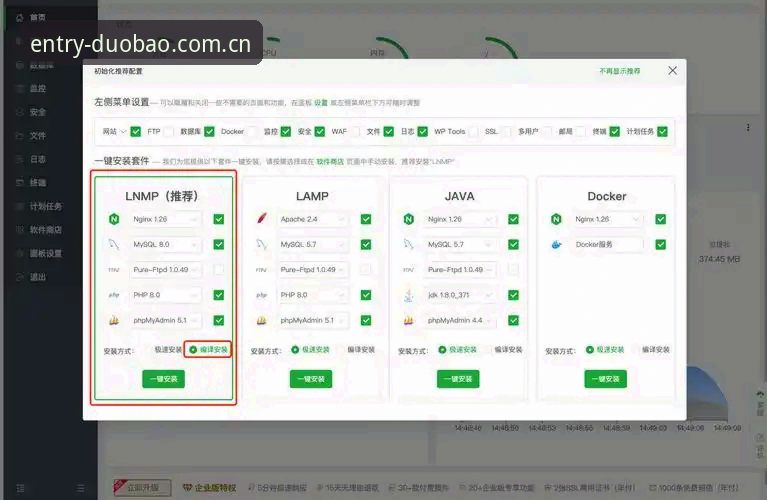Click 一键安装 button in the JAVA card

(458, 379)
